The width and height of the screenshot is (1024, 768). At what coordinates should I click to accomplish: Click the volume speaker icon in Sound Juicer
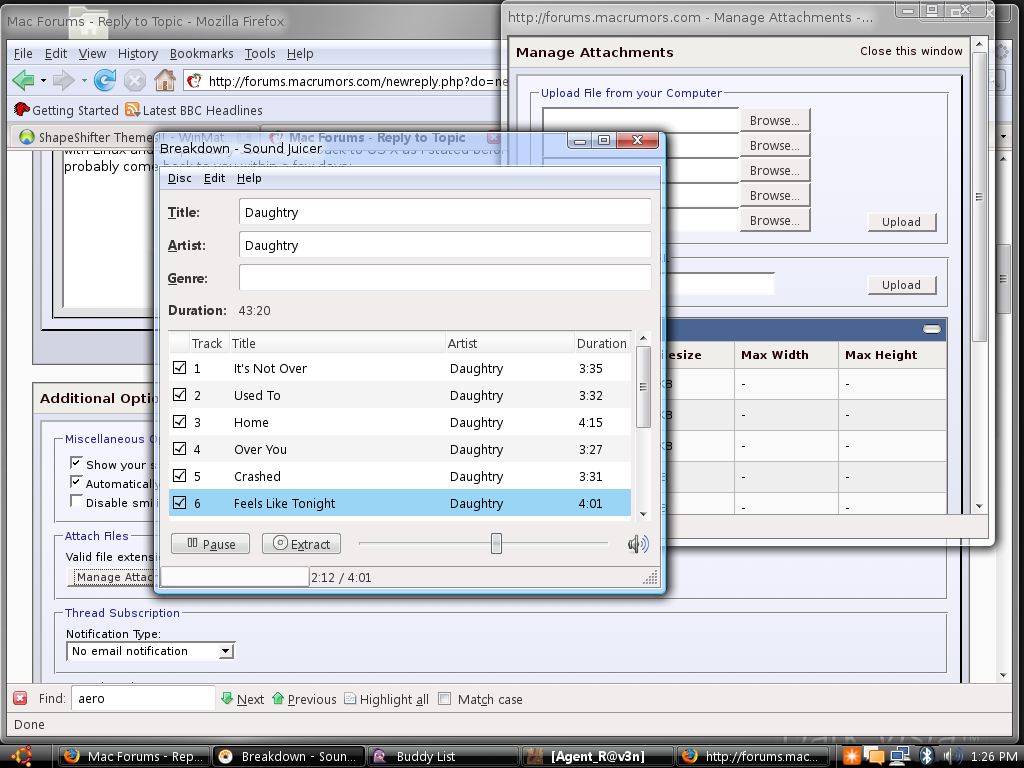coord(637,544)
